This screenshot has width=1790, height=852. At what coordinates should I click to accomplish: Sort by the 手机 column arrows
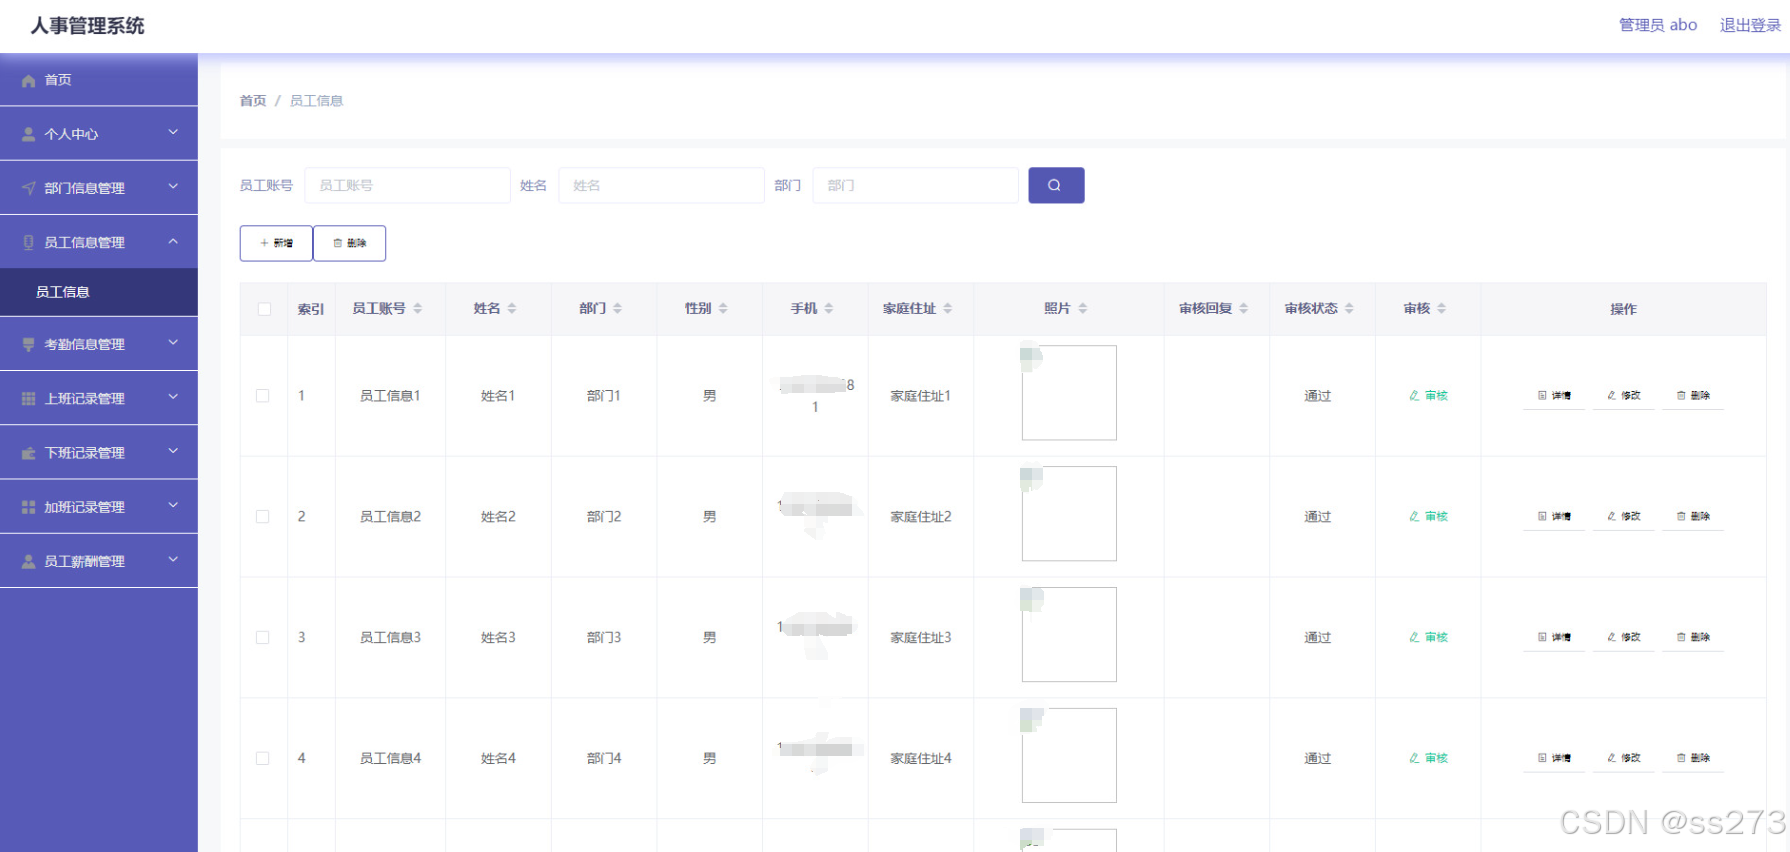(x=829, y=309)
